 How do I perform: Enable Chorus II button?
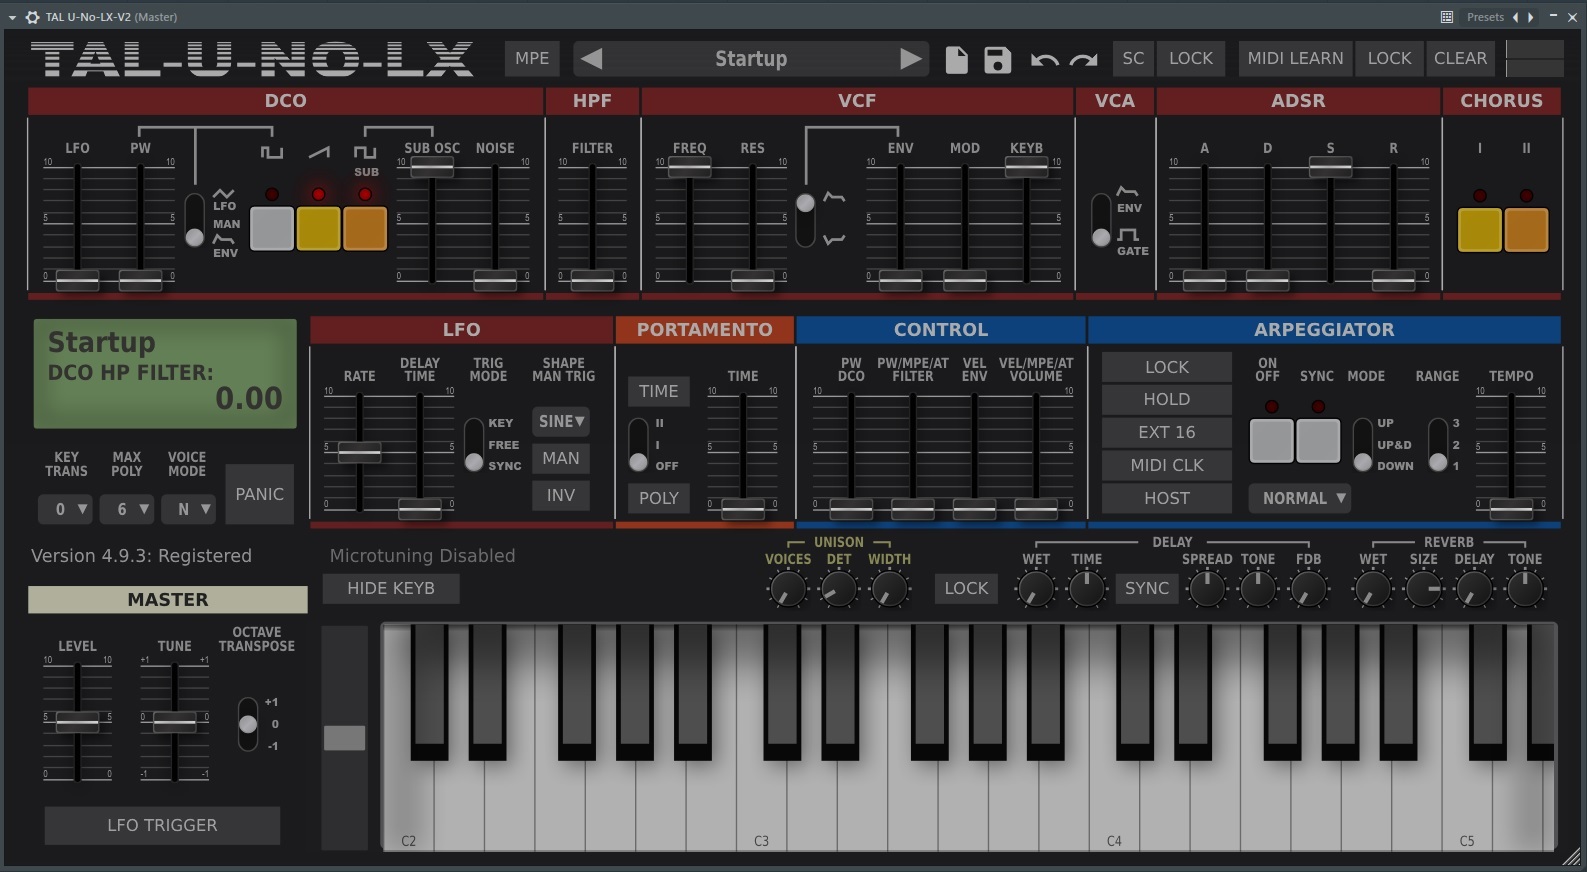click(1526, 229)
